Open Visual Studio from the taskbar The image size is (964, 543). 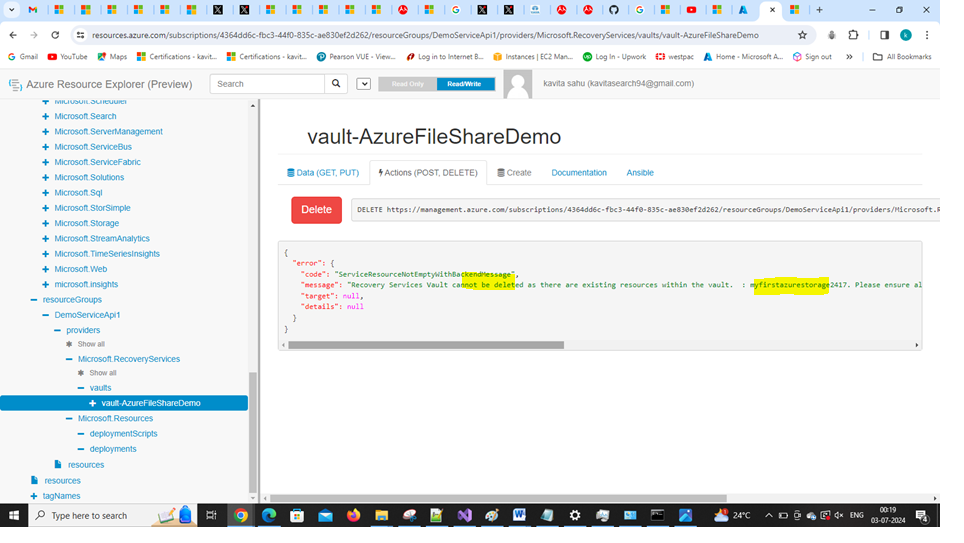tap(464, 515)
